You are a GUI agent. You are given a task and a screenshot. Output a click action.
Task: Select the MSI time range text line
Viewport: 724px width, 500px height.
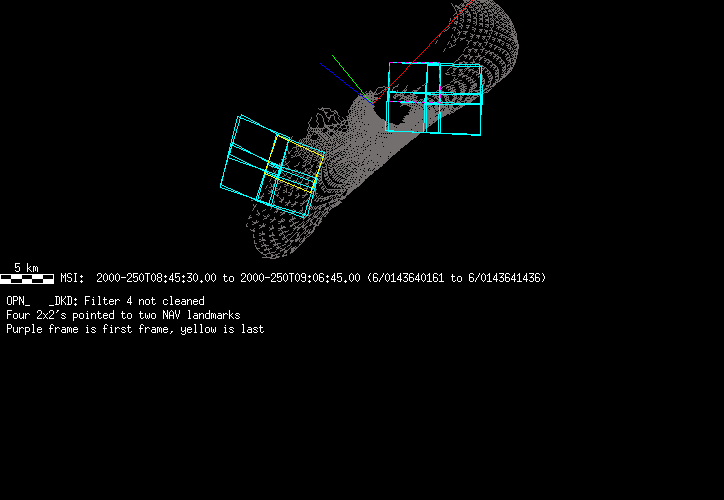[303, 278]
